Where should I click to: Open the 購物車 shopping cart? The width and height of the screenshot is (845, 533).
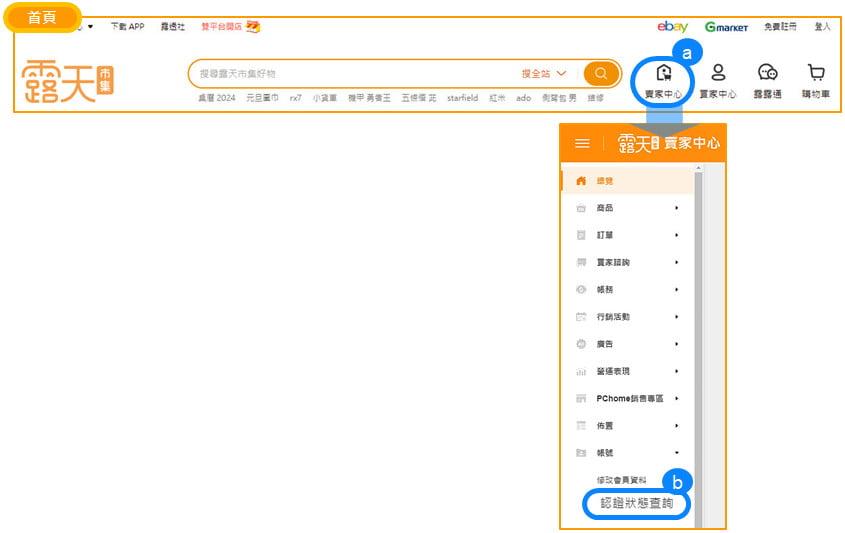point(816,79)
